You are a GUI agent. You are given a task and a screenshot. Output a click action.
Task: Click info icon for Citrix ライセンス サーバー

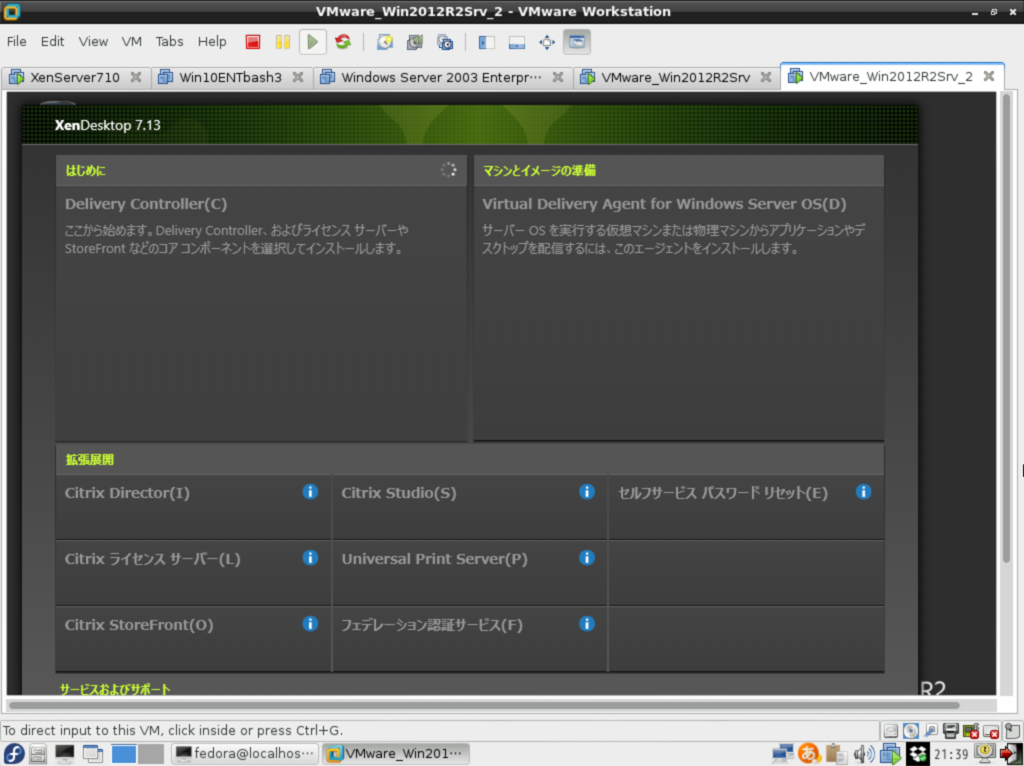click(x=310, y=558)
